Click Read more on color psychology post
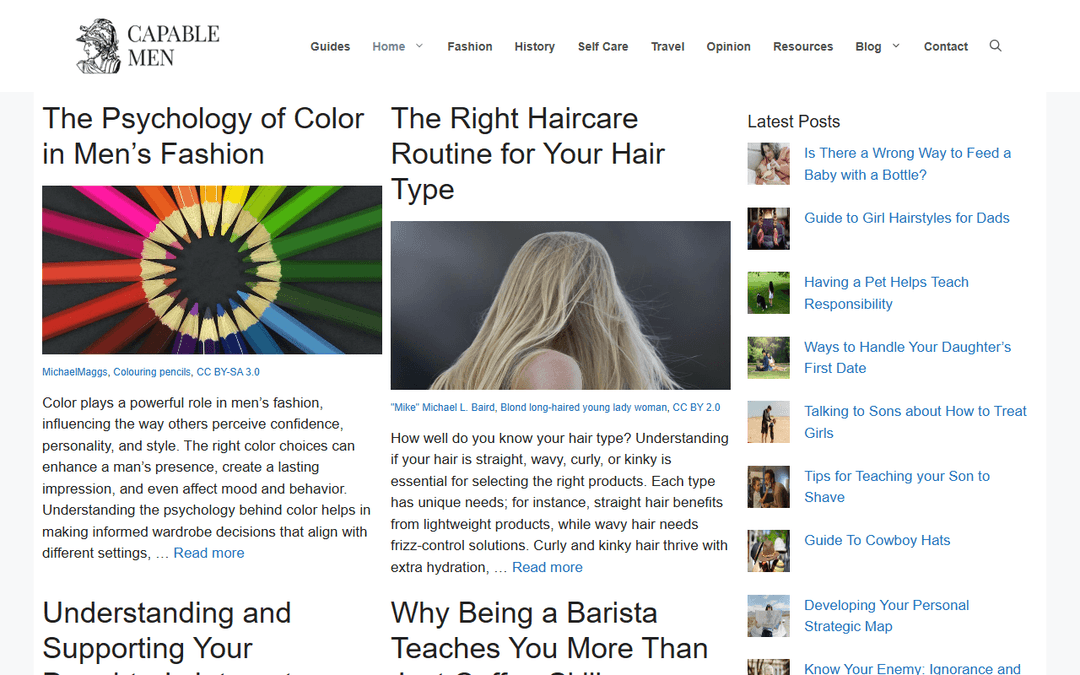This screenshot has width=1080, height=675. [209, 553]
